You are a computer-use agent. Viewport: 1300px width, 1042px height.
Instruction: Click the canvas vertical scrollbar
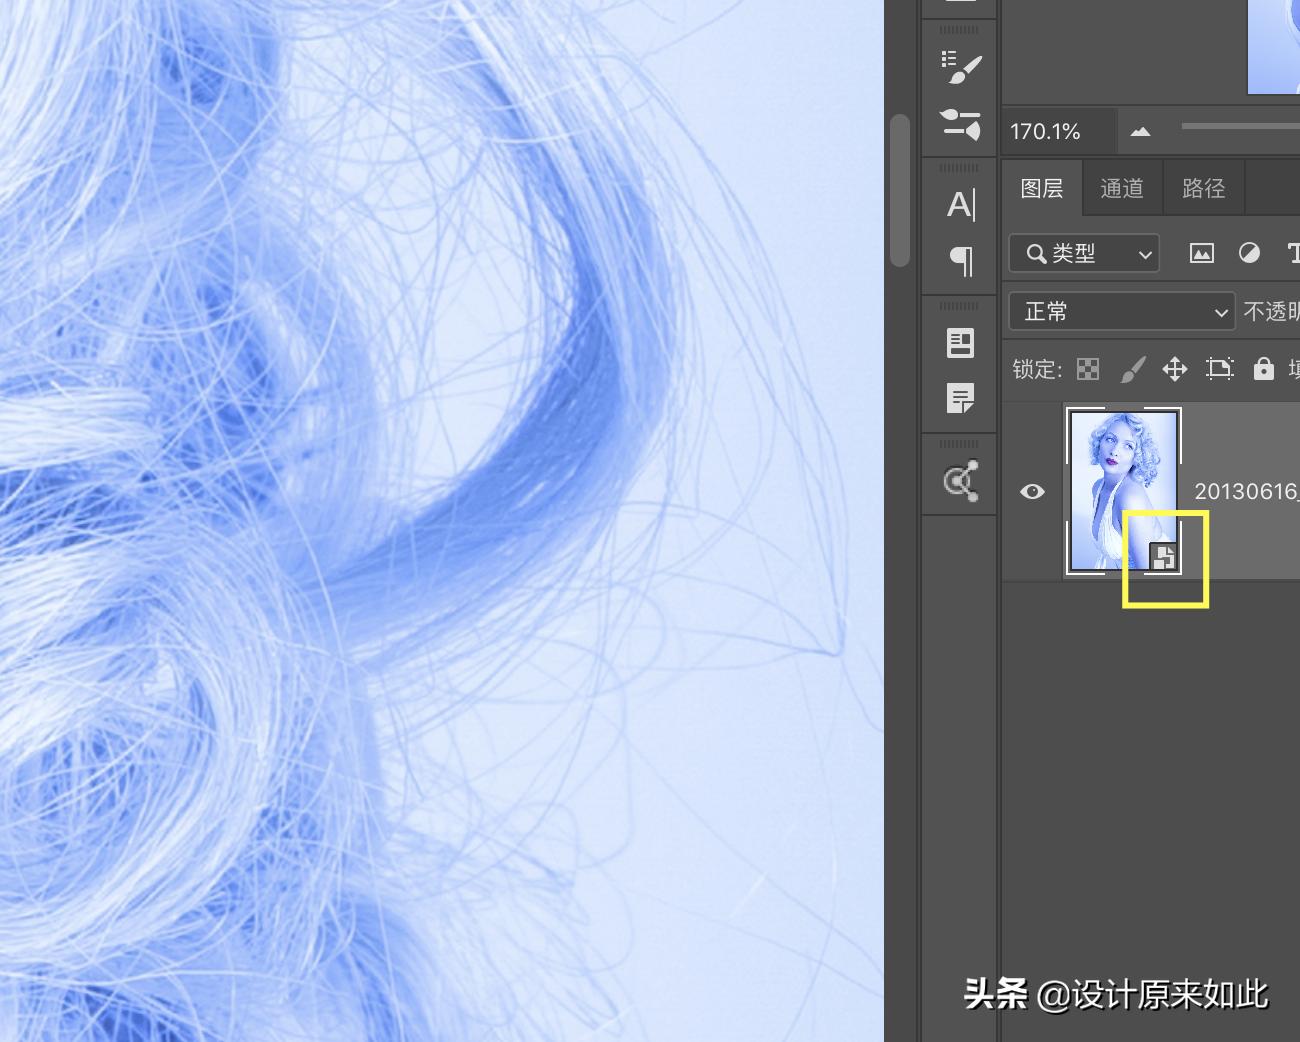pos(900,190)
